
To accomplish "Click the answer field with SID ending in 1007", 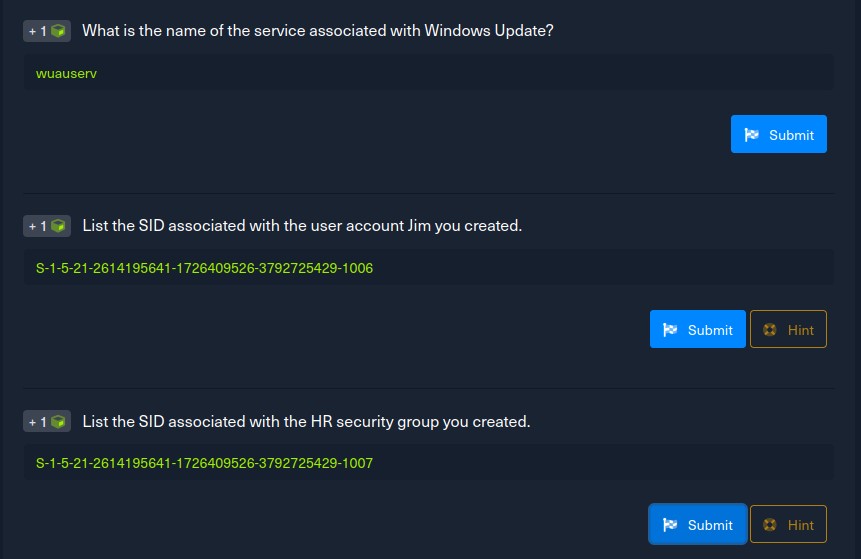I will pos(428,462).
